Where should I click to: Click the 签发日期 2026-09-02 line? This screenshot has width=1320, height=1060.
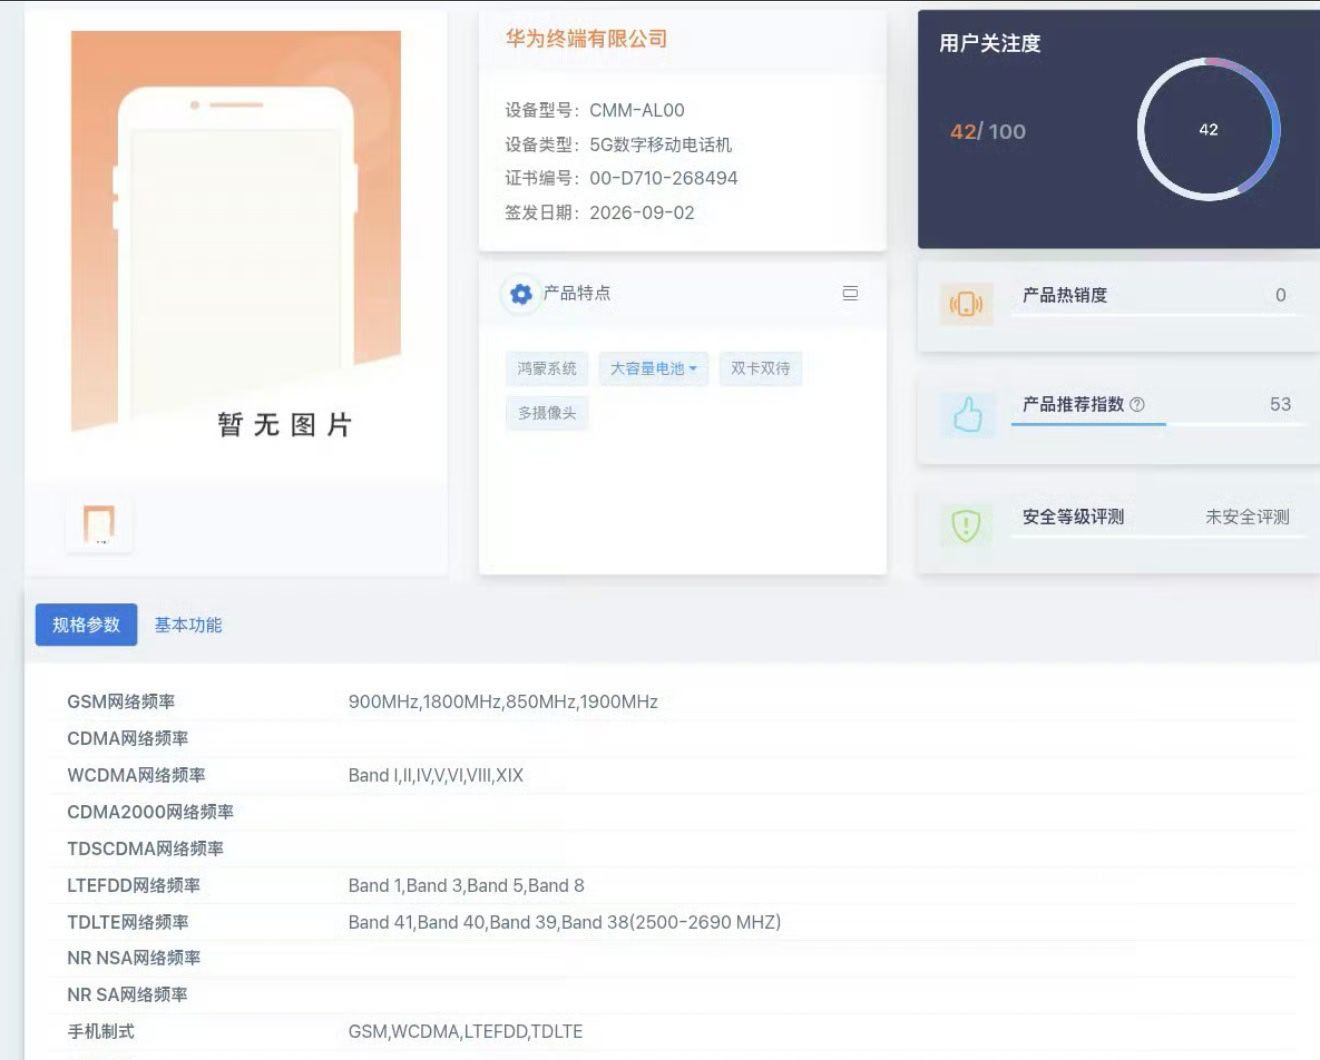click(599, 212)
